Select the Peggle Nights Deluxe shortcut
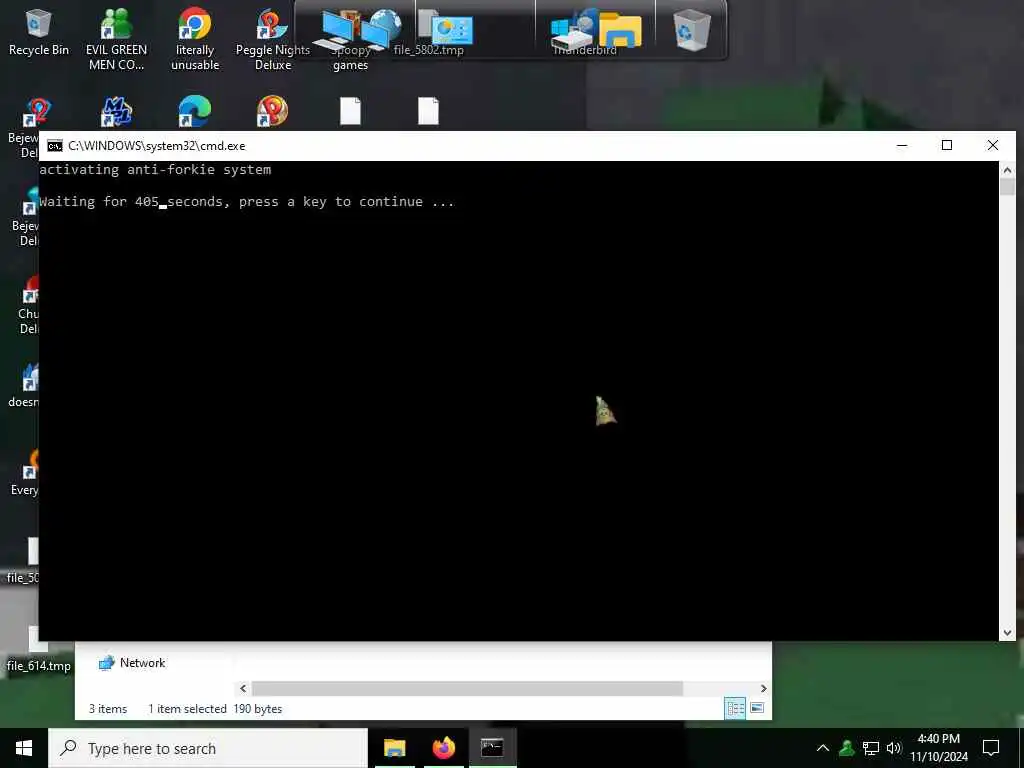 272,39
